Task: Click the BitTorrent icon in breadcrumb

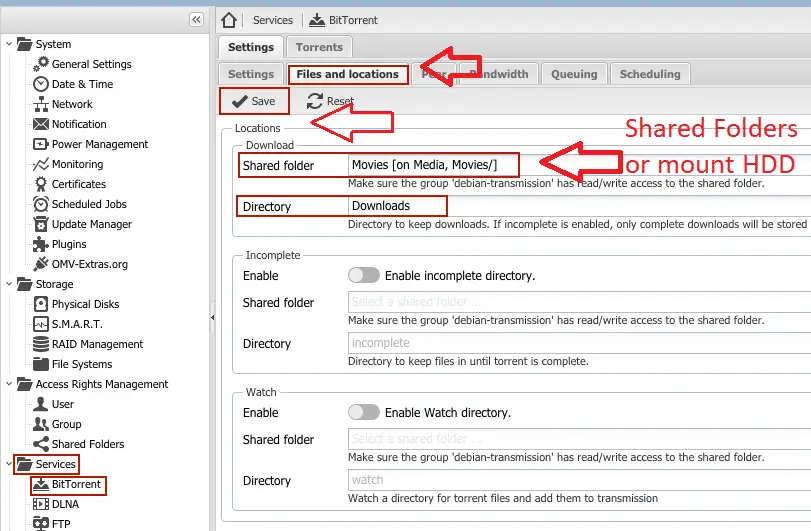Action: [317, 20]
